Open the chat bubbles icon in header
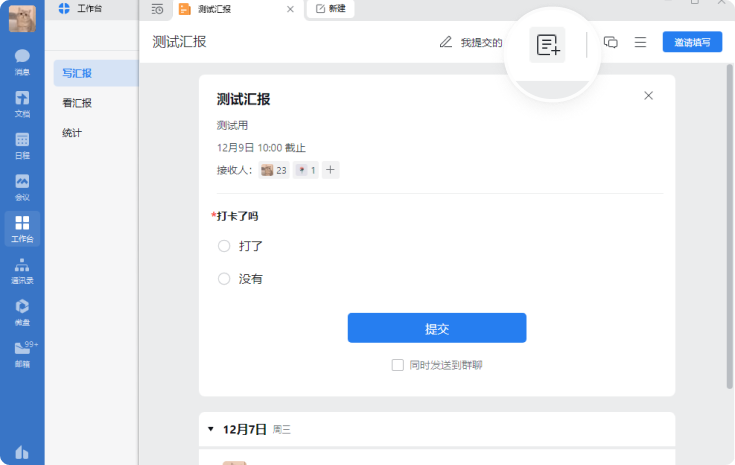The width and height of the screenshot is (735, 465). pyautogui.click(x=610, y=42)
